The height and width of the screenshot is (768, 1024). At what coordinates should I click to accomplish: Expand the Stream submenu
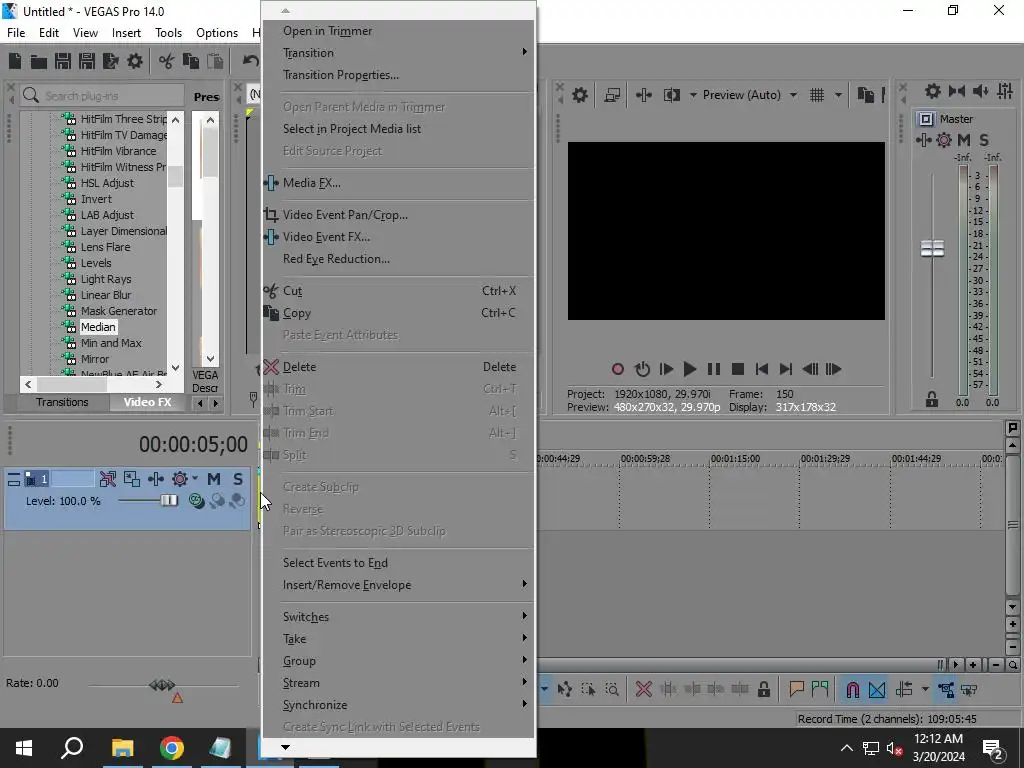[398, 683]
